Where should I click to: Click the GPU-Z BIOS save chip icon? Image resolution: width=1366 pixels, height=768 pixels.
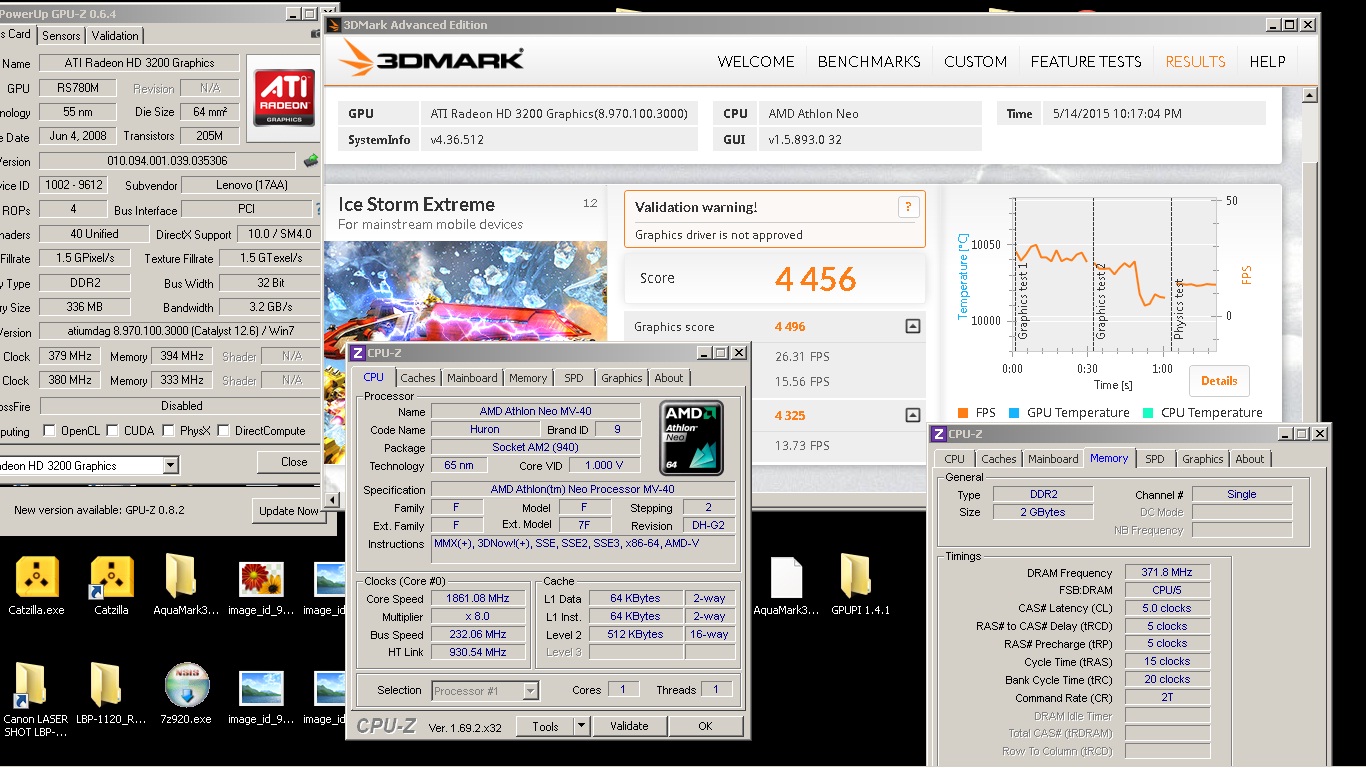click(311, 160)
